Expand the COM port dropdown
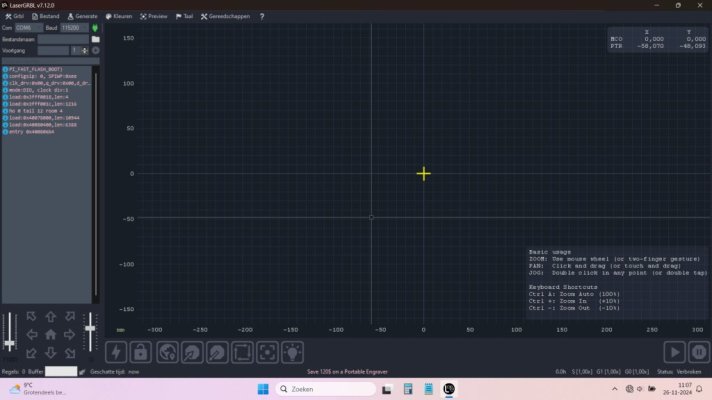 pyautogui.click(x=29, y=28)
